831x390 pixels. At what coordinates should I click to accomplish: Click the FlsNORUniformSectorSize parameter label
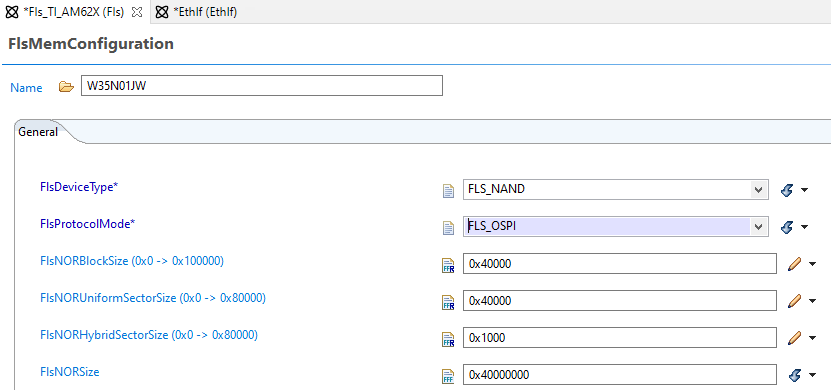pos(153,298)
